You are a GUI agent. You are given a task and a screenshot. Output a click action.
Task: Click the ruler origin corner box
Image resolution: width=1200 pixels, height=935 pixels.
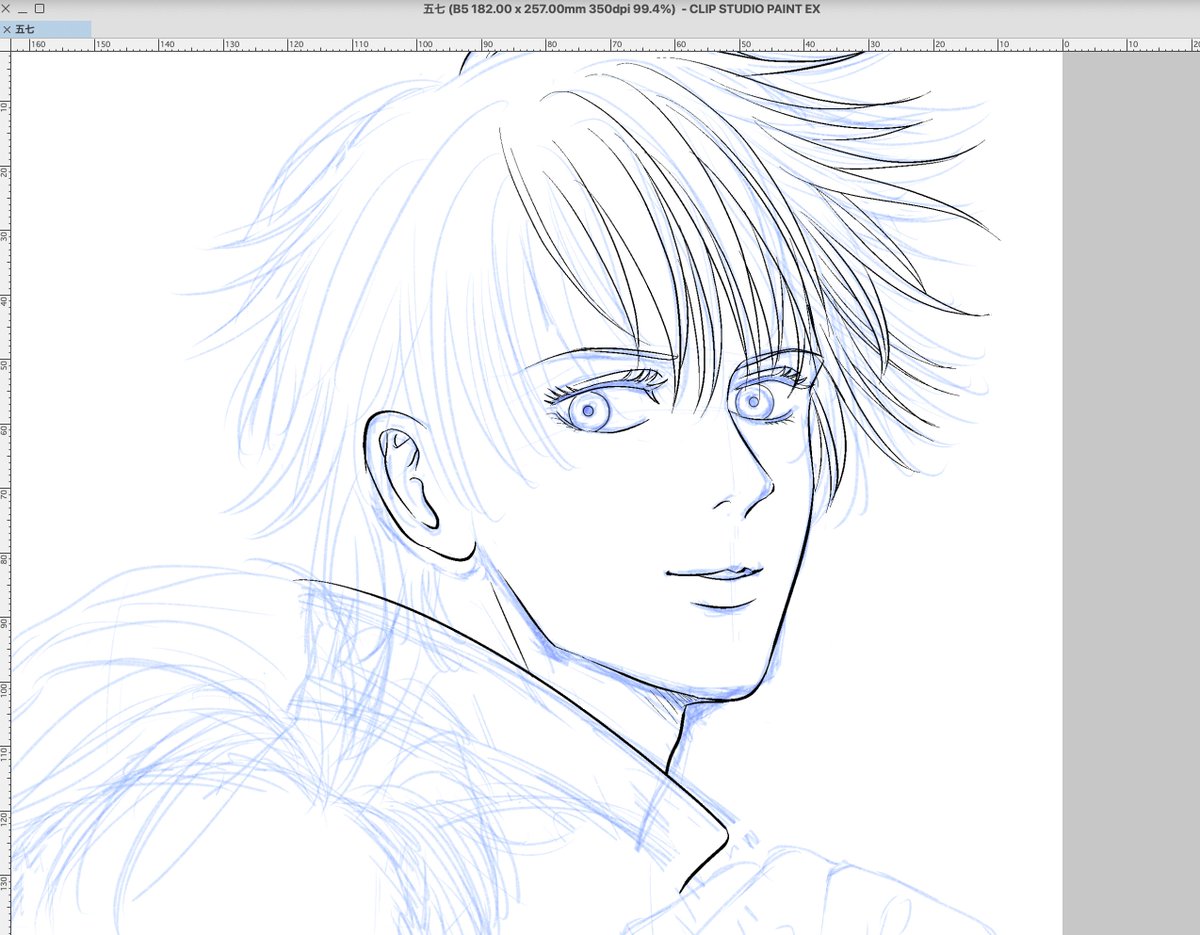click(5, 45)
